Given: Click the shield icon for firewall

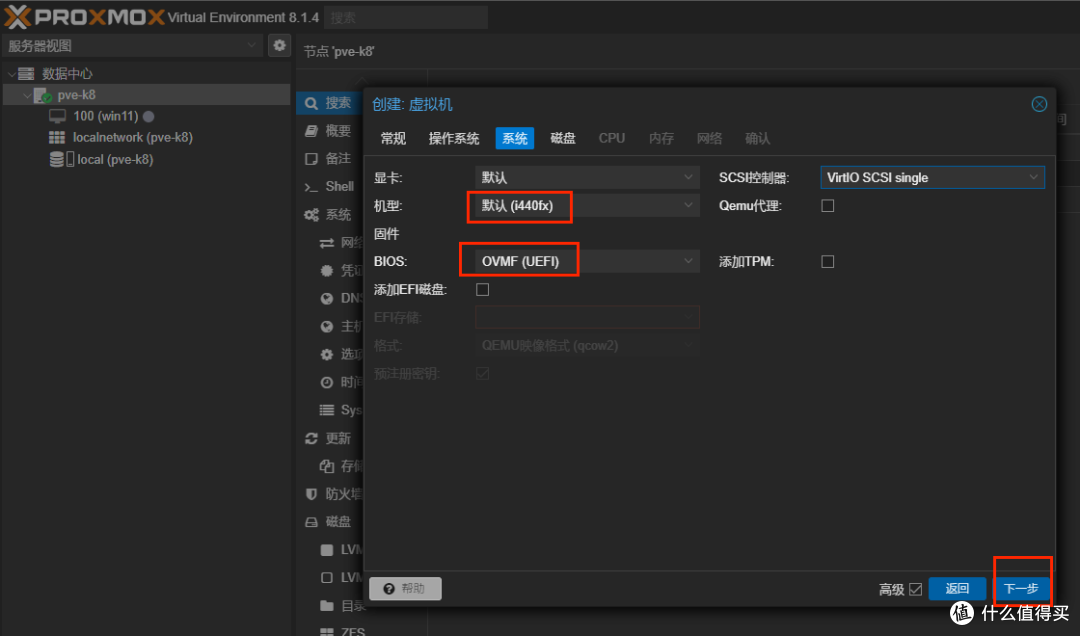Looking at the screenshot, I should 311,494.
